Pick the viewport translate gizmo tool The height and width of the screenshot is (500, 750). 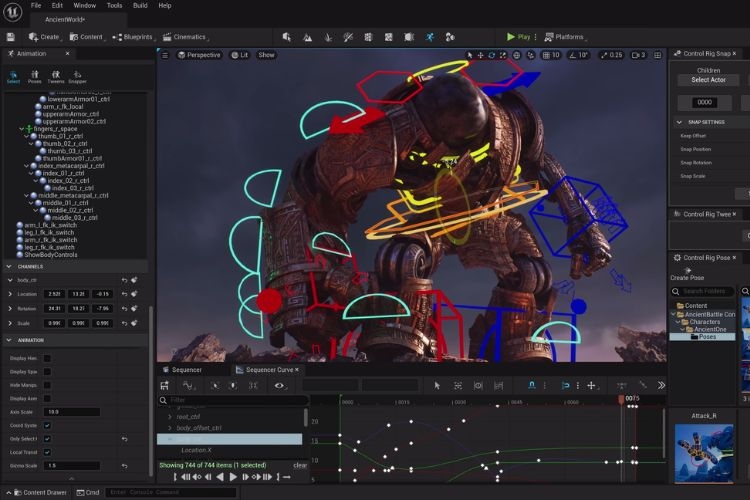(x=480, y=55)
